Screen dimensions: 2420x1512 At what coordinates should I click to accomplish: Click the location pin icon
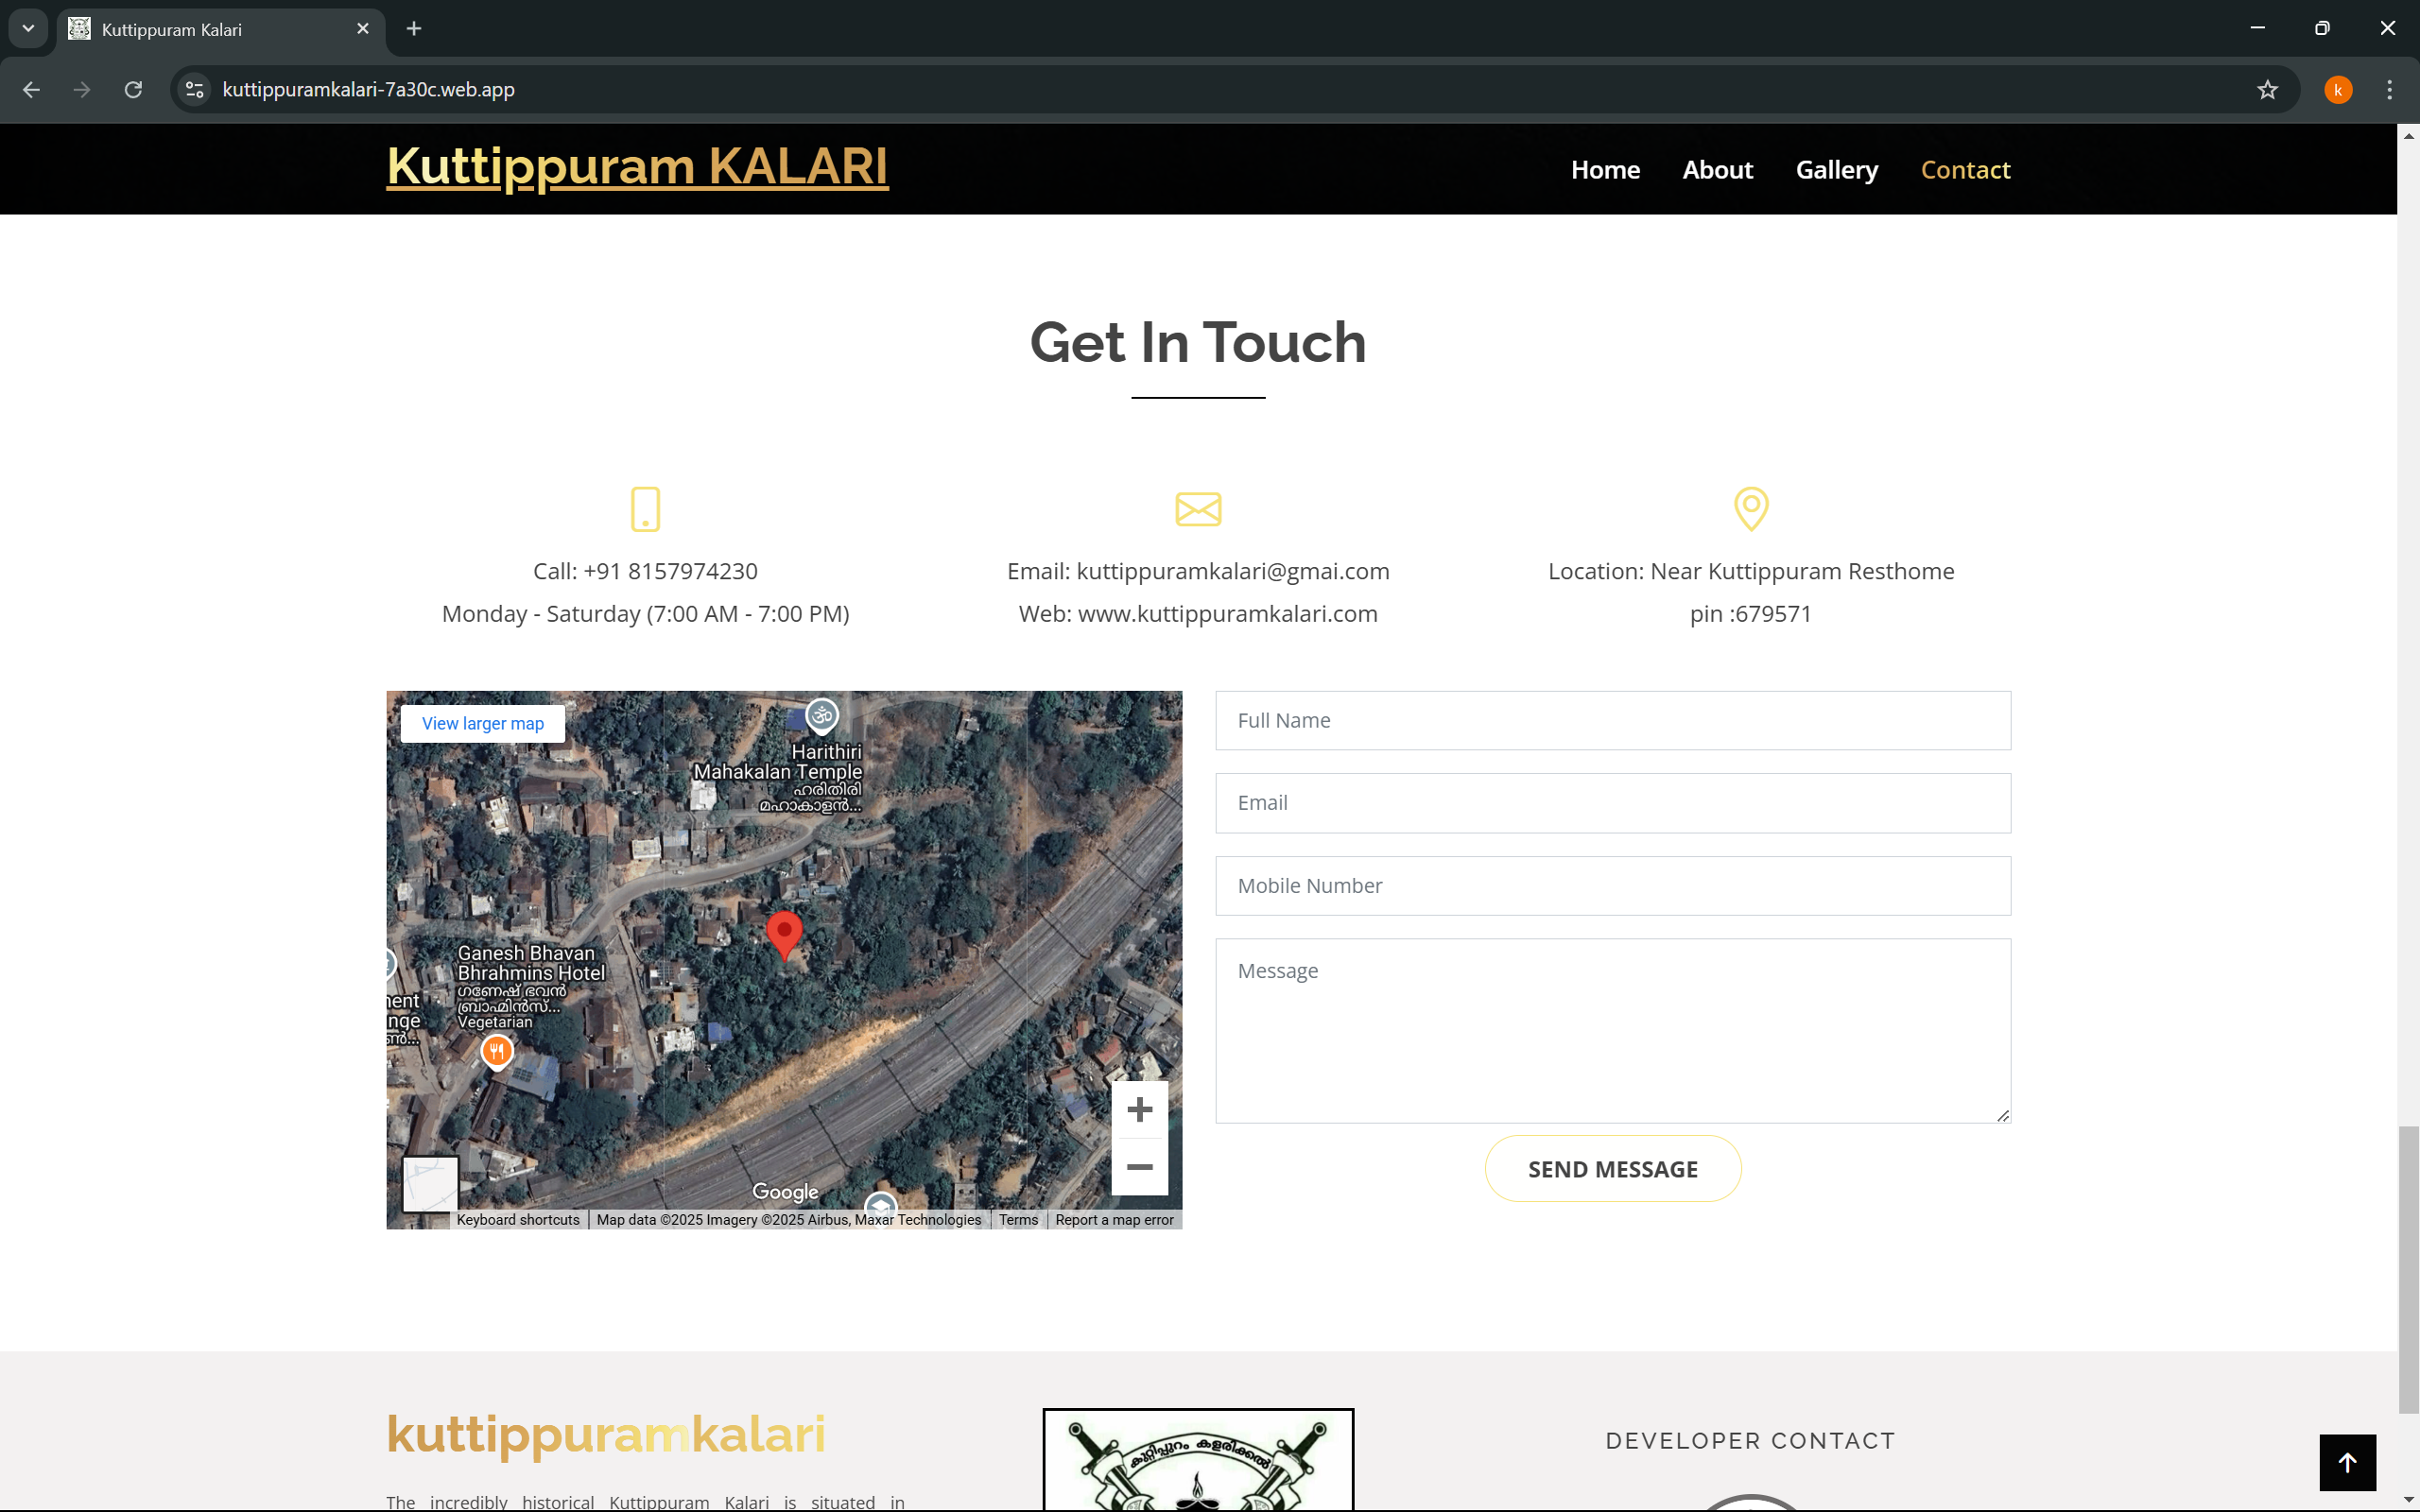pos(1751,509)
